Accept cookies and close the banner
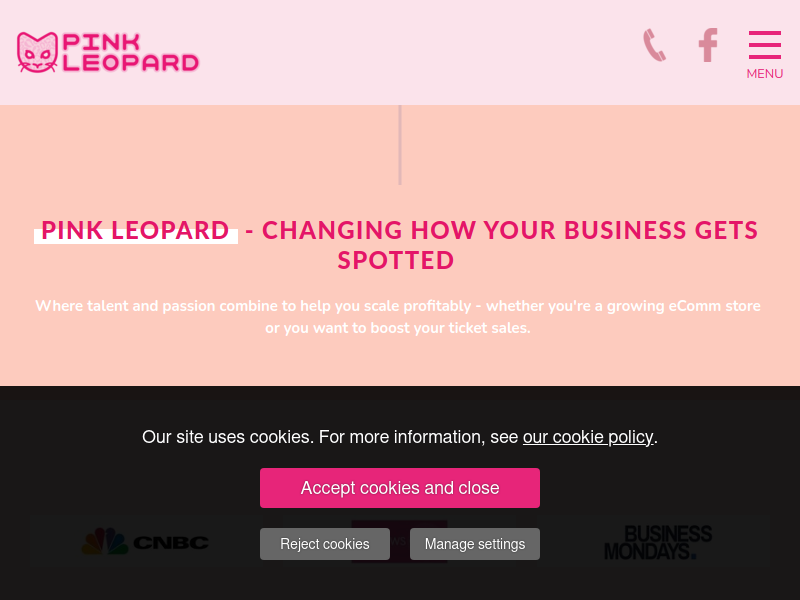The image size is (800, 600). tap(400, 488)
